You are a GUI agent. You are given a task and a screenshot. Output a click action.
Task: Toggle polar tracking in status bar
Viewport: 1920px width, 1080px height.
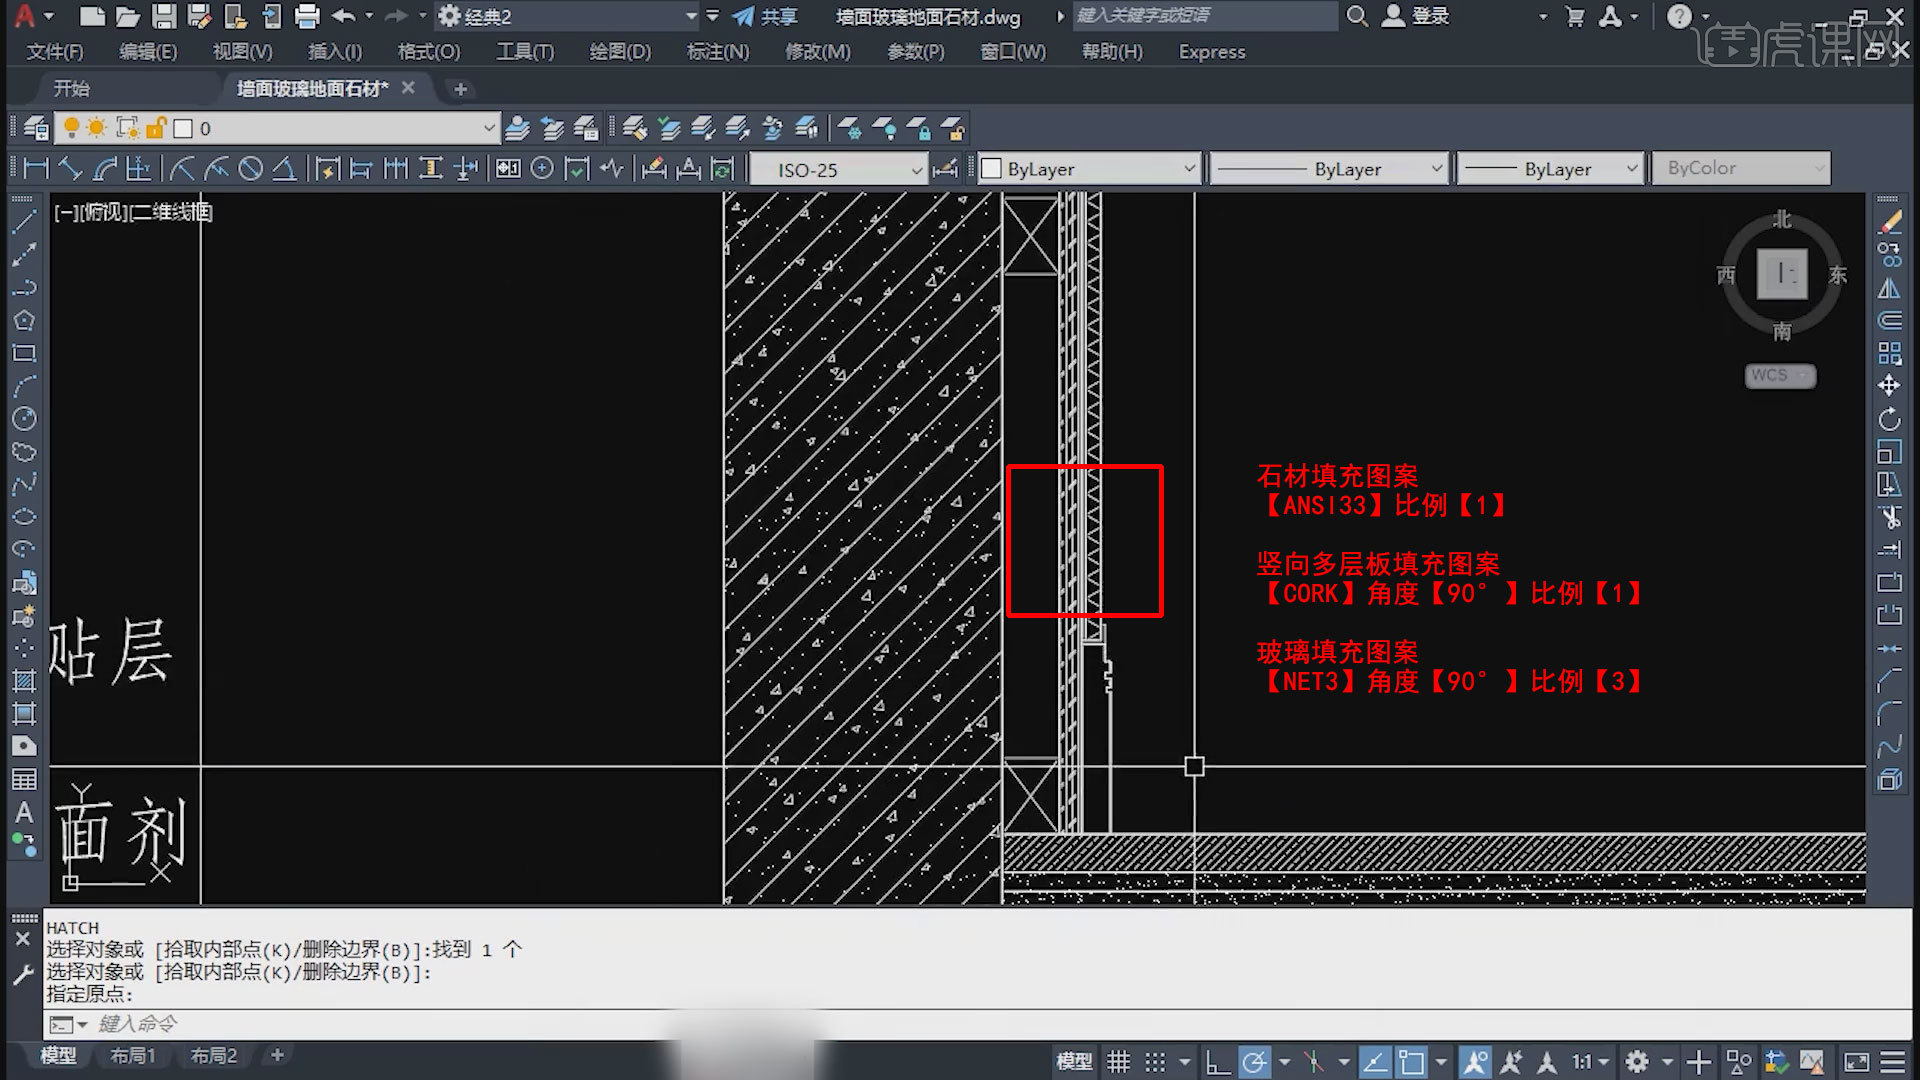click(1254, 1062)
